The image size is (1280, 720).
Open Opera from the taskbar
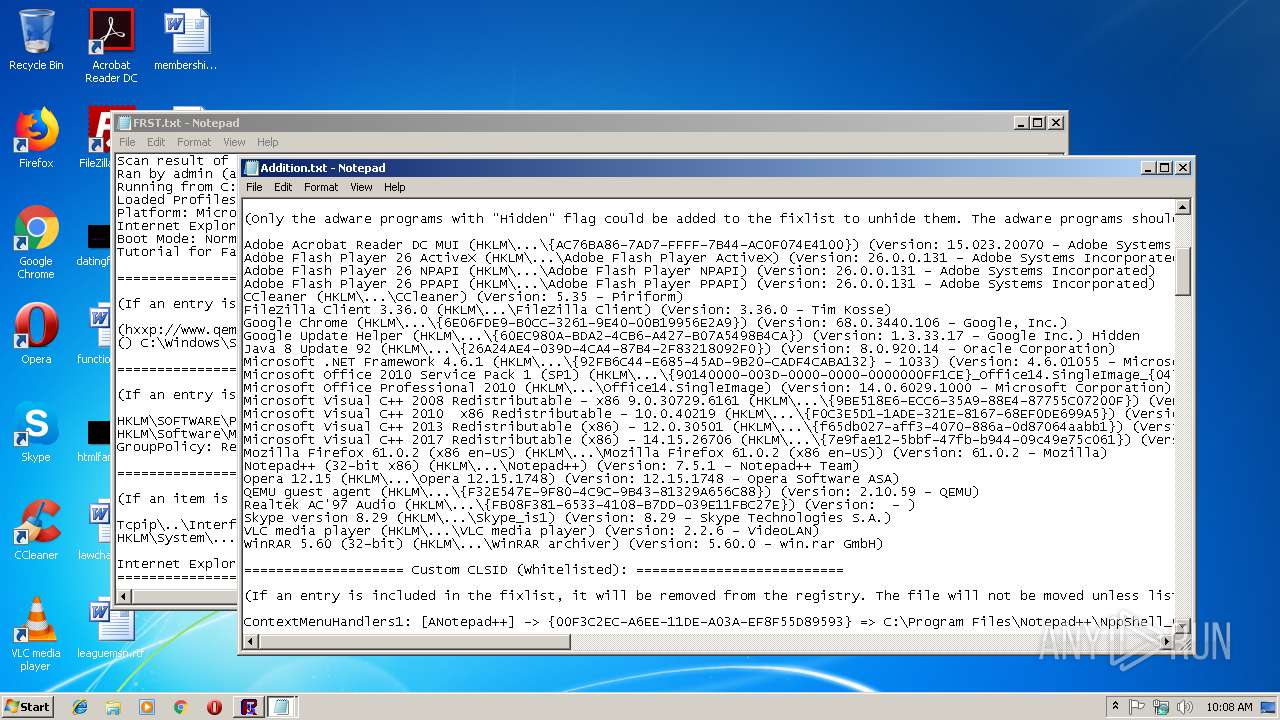coord(214,707)
